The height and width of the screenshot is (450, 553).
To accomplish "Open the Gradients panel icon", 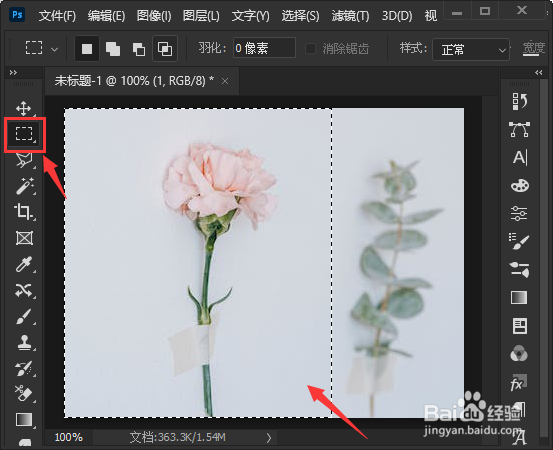I will (x=519, y=298).
